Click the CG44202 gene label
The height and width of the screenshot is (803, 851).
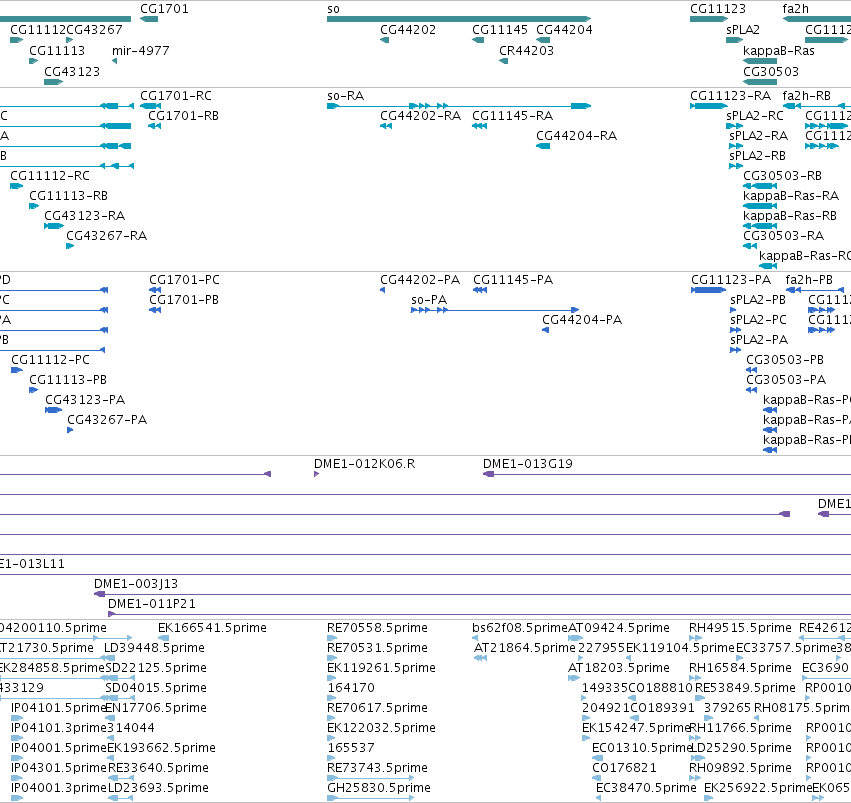point(408,30)
